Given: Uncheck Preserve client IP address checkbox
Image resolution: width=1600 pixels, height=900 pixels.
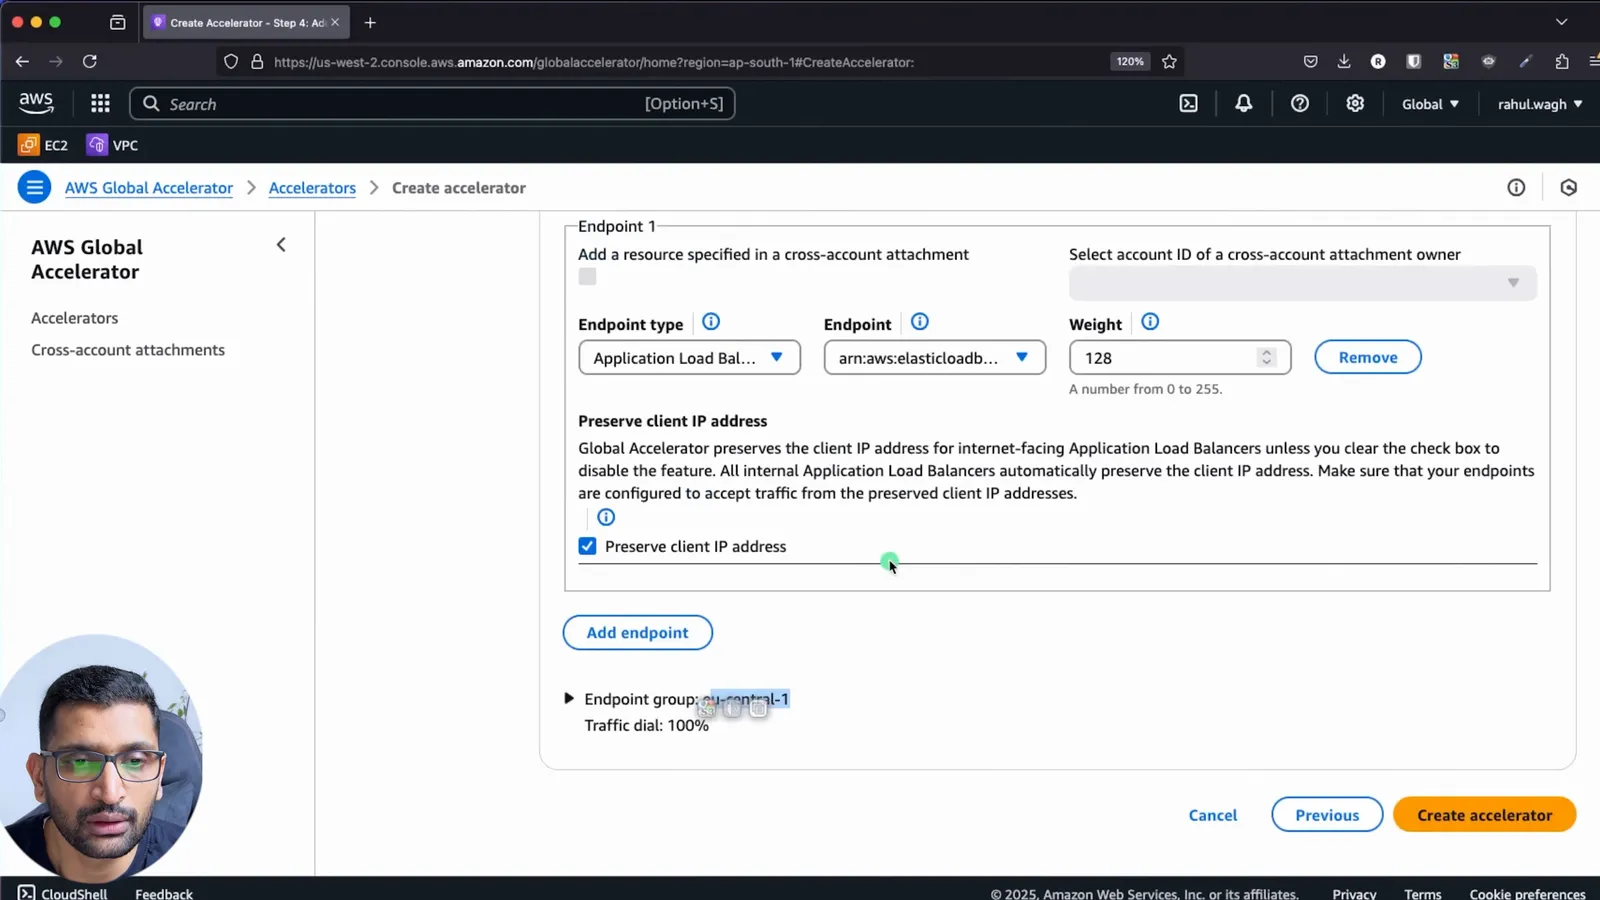Looking at the screenshot, I should 587,546.
